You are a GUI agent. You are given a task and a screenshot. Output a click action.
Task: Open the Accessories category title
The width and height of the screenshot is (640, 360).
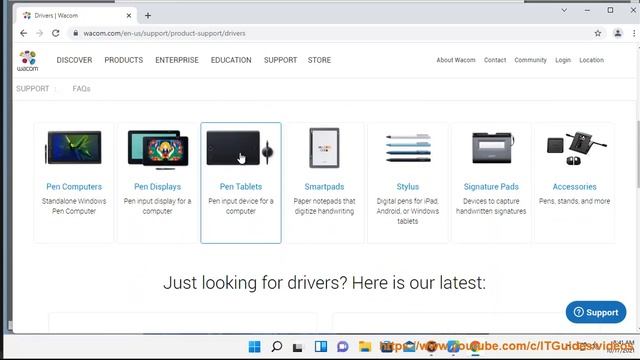click(574, 187)
